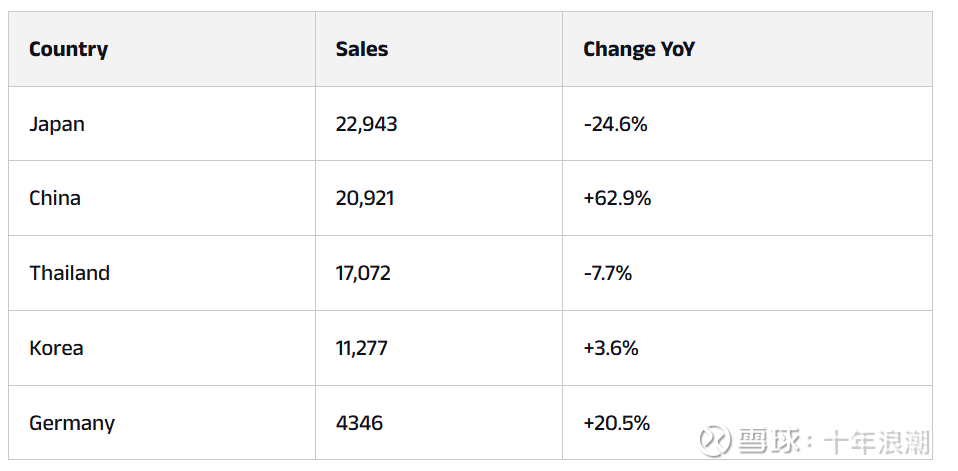Click the -7.7% change for Thailand
Viewport: 958px width, 471px height.
(x=607, y=273)
